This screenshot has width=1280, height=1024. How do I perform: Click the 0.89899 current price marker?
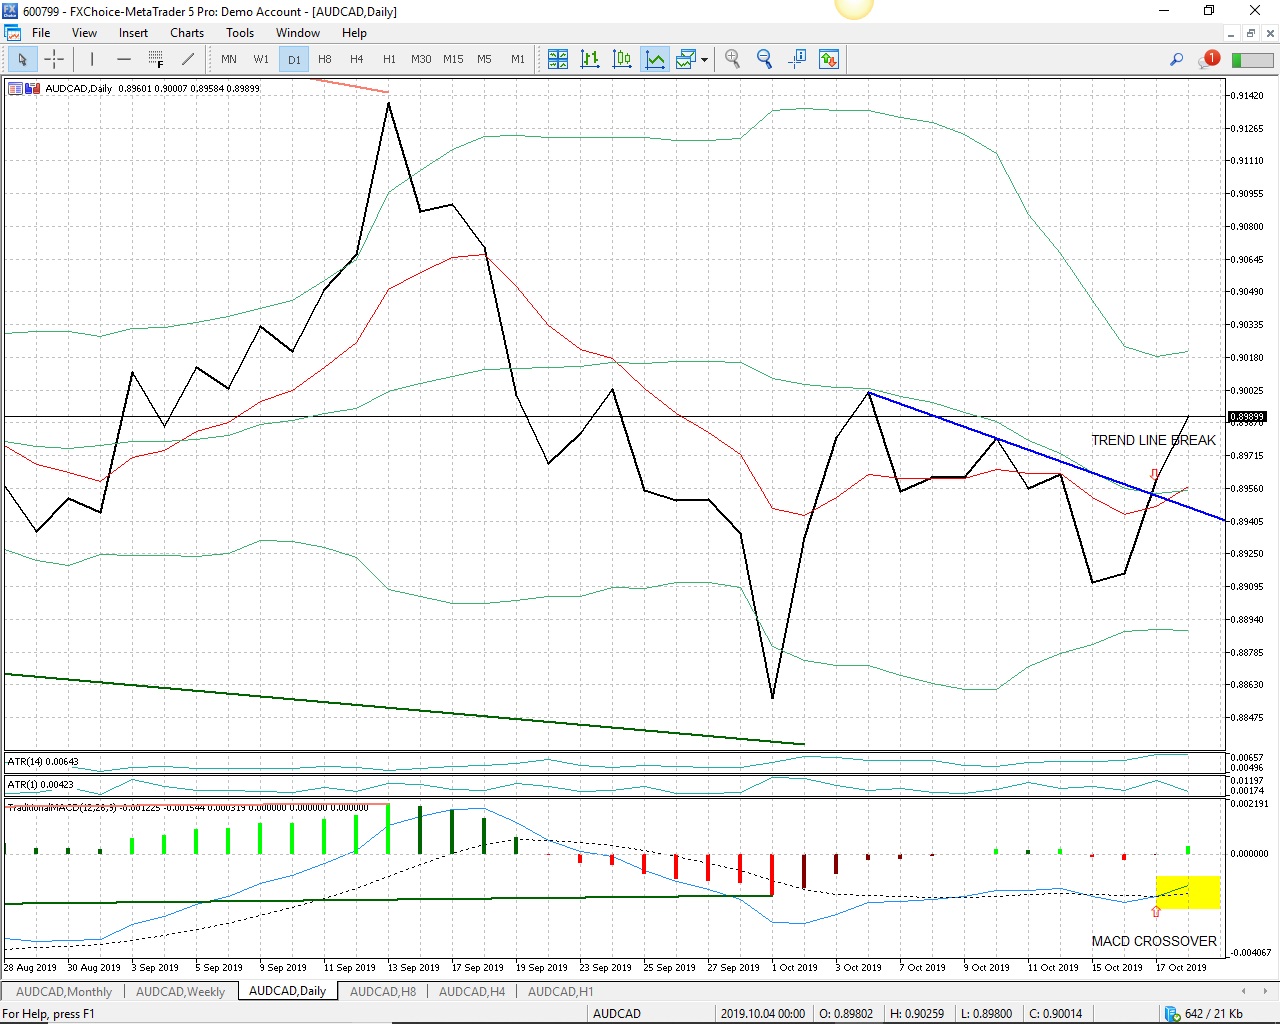click(1247, 416)
